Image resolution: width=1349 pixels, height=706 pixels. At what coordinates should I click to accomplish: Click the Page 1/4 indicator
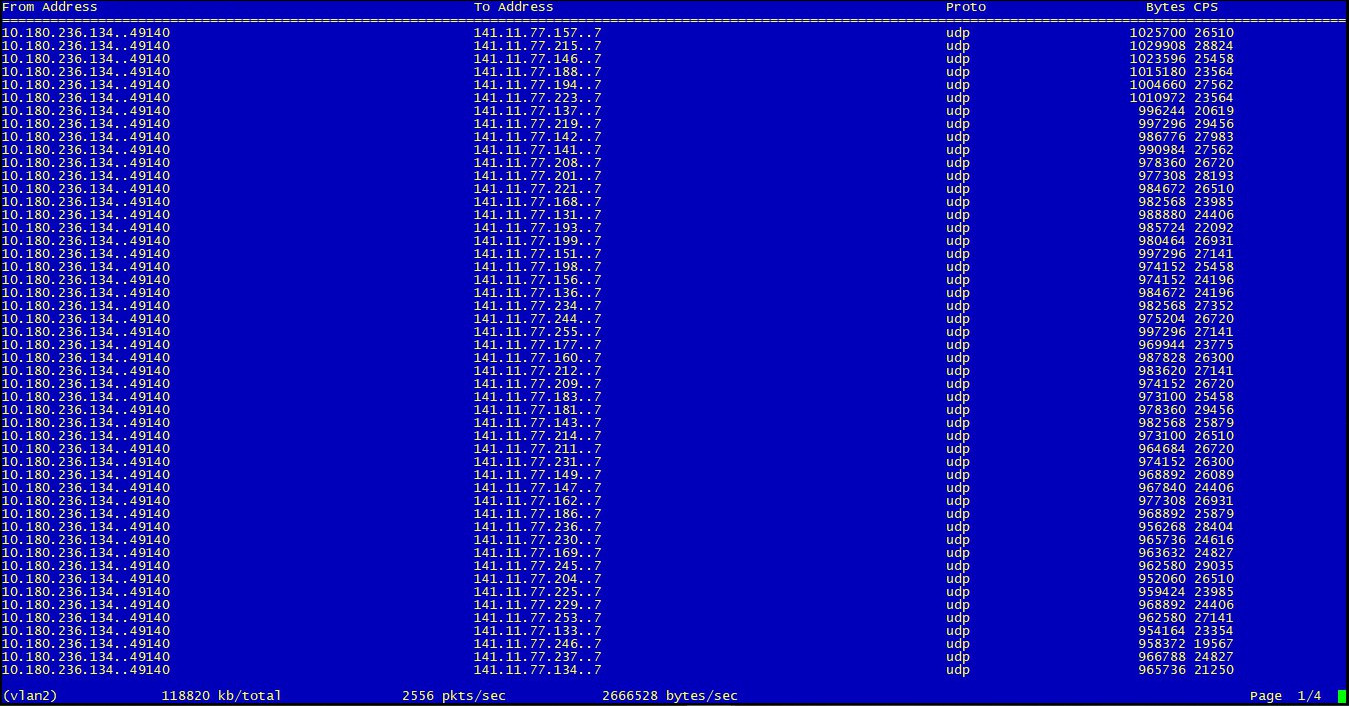coord(1285,695)
